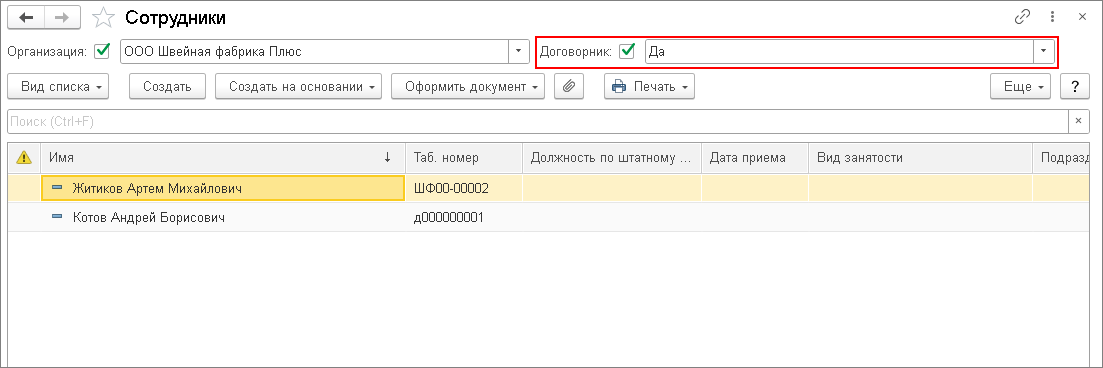
Task: Click the Организация field with ООО Швейная фабрика Плюс
Action: [x=314, y=51]
